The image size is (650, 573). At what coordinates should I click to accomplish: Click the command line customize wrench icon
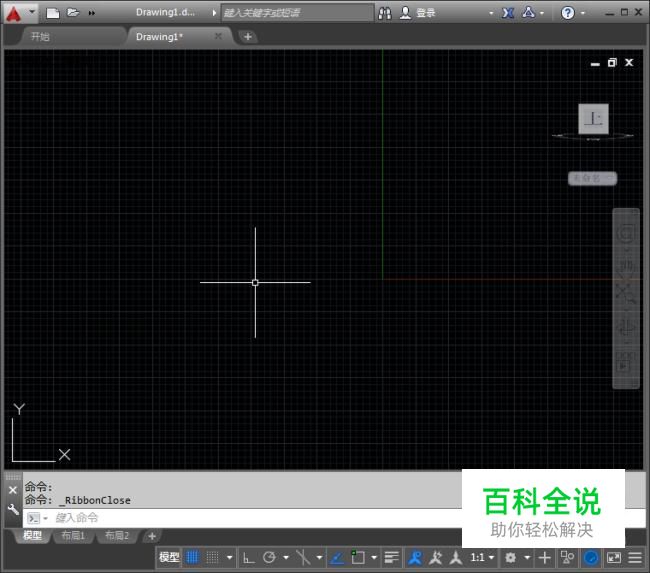point(13,509)
